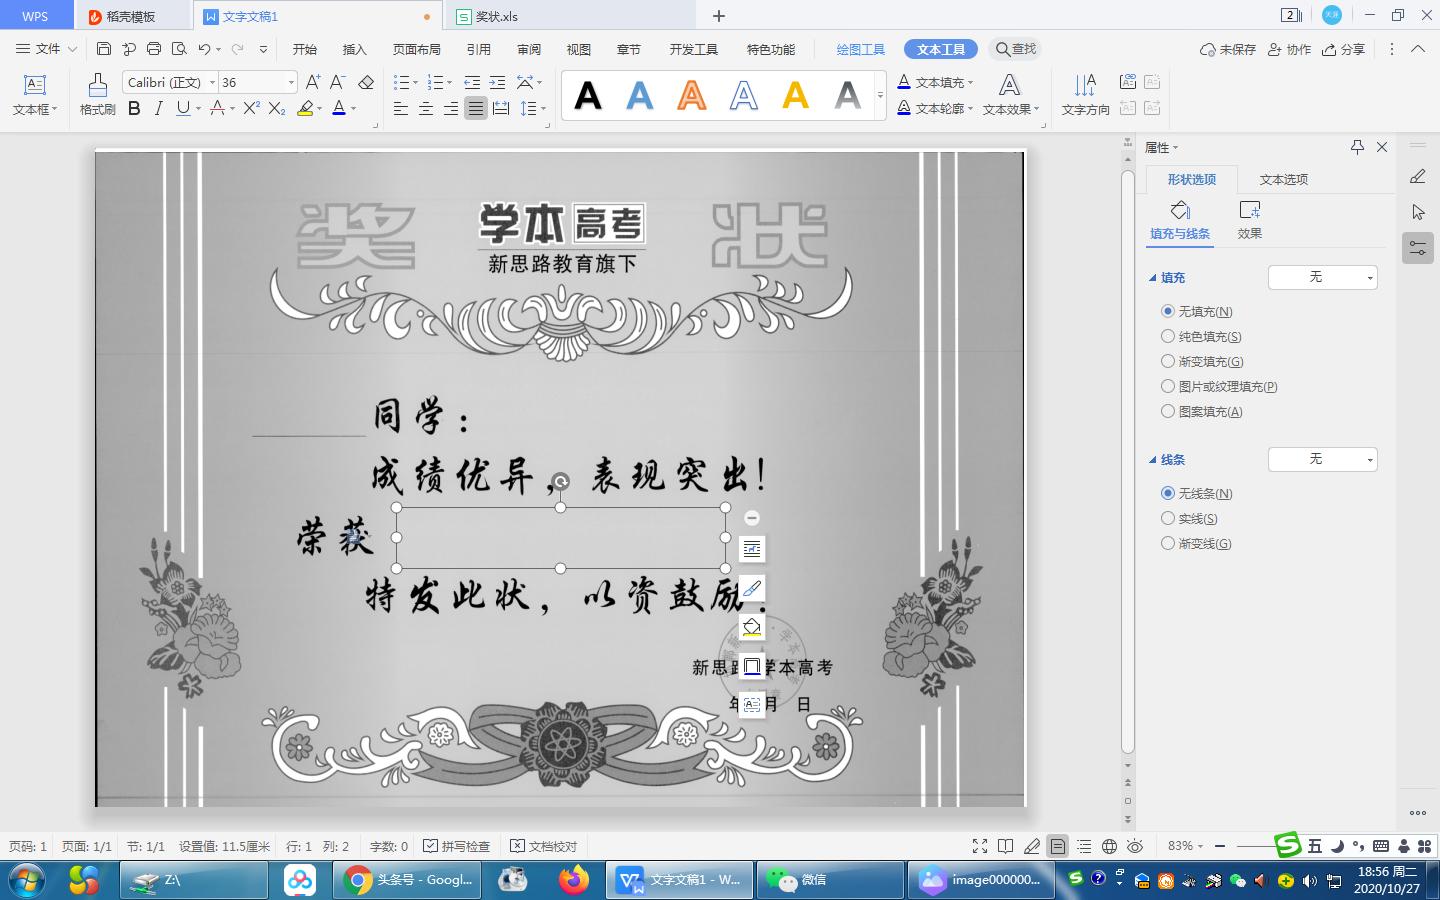This screenshot has height=900, width=1440.
Task: Collapse the Line (线条) section
Action: (1153, 460)
